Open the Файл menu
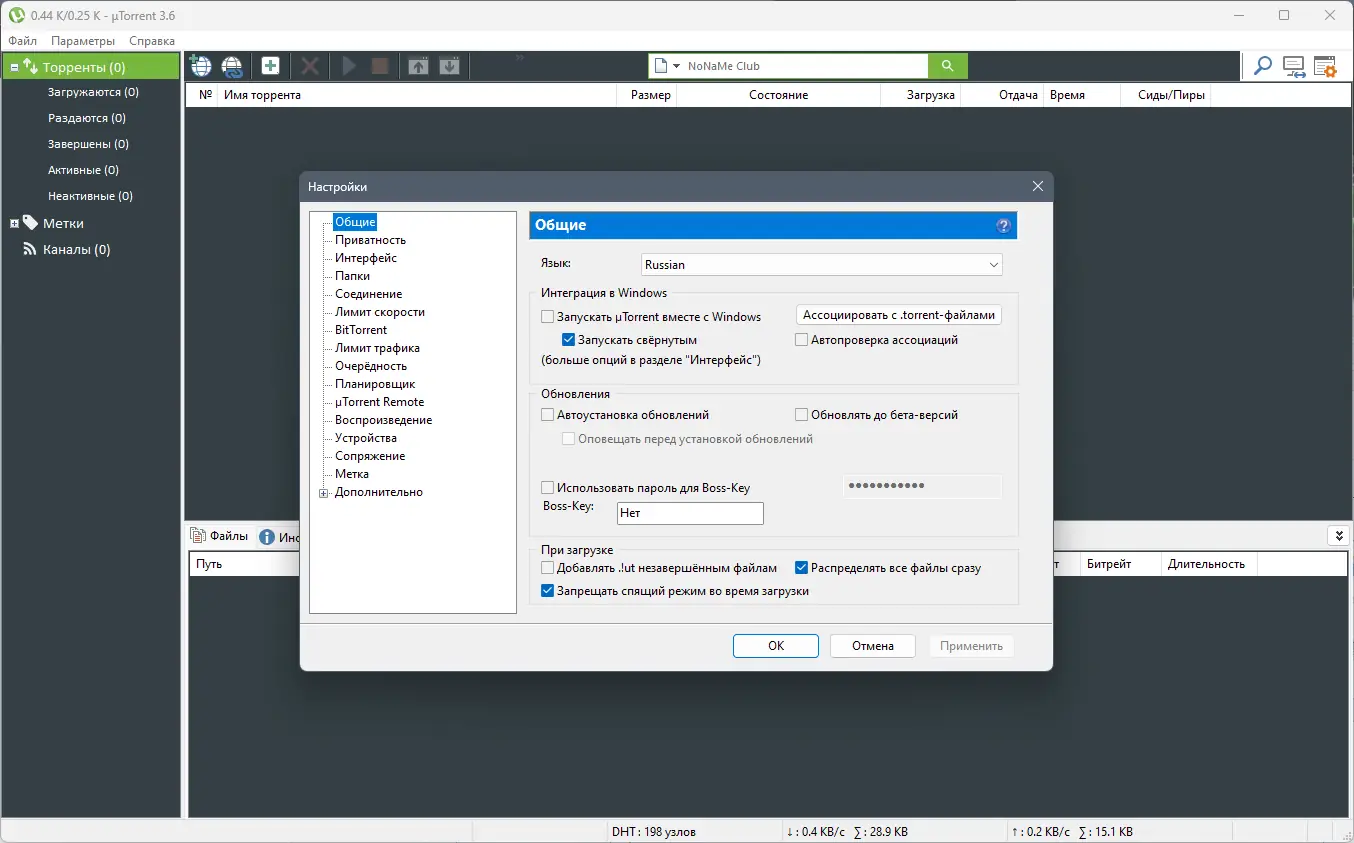This screenshot has width=1354, height=843. 22,41
